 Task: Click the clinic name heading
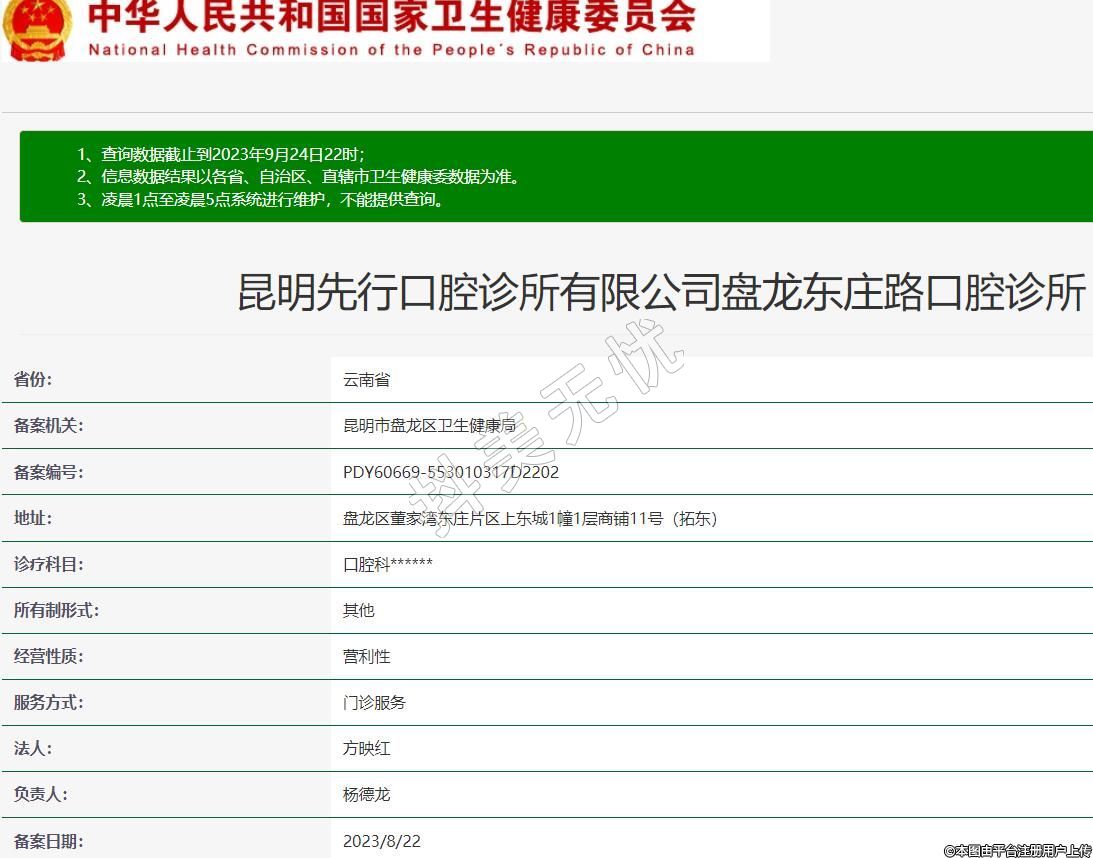pyautogui.click(x=661, y=293)
